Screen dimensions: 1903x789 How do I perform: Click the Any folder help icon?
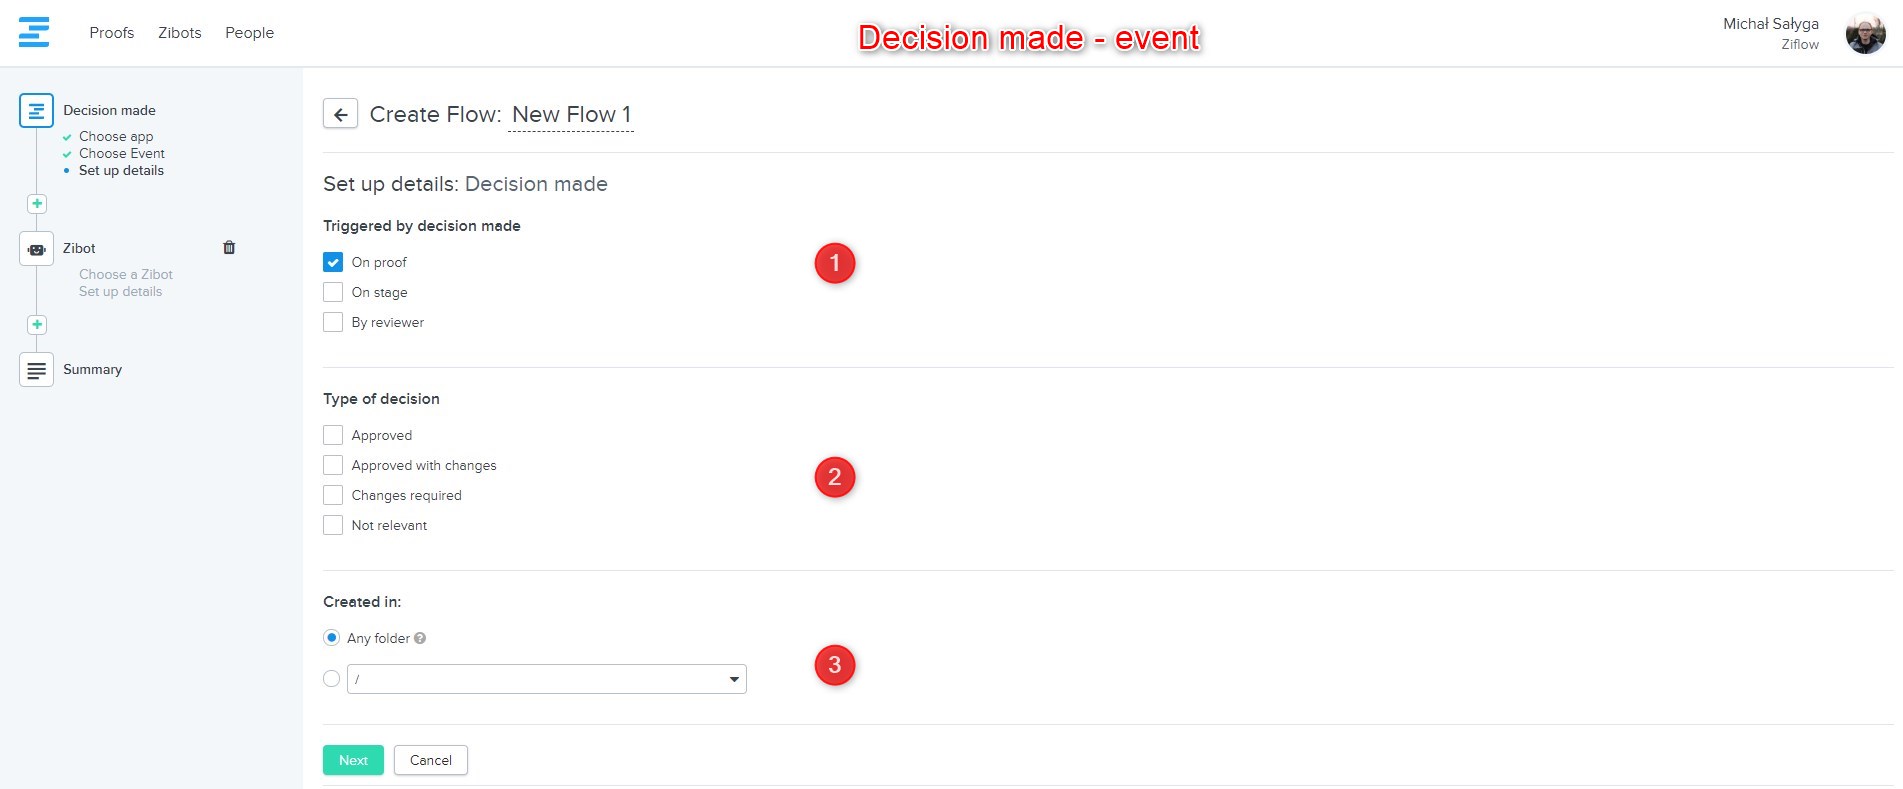[x=420, y=638]
